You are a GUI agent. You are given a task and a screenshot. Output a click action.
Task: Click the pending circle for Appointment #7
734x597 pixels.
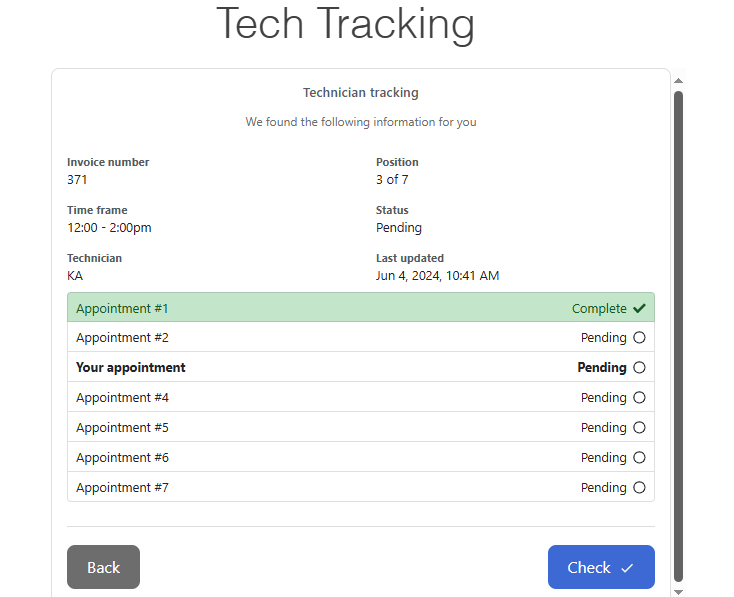point(639,488)
